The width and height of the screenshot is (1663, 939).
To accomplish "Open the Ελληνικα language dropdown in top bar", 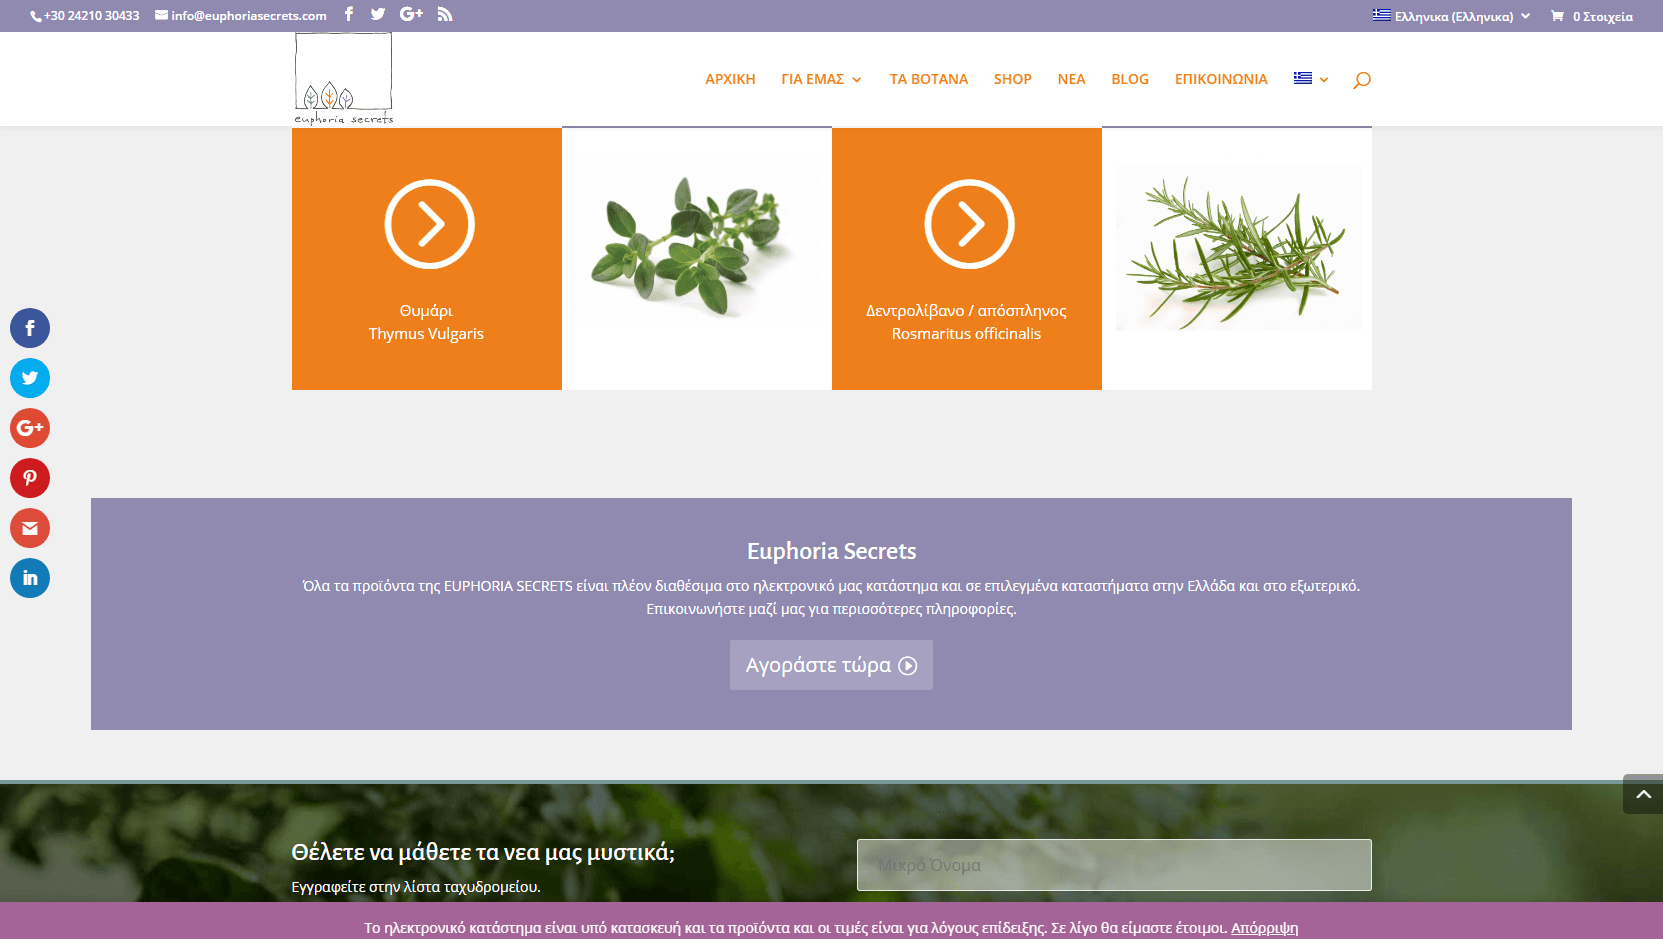I will (x=1451, y=16).
